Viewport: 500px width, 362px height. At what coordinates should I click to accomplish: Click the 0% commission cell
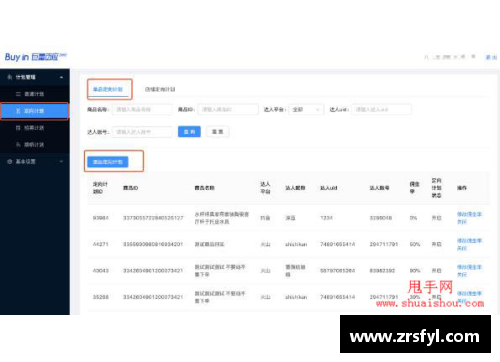(x=413, y=218)
